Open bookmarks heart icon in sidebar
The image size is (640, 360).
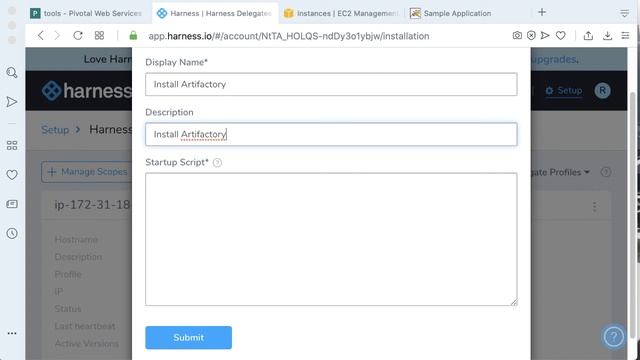[12, 175]
